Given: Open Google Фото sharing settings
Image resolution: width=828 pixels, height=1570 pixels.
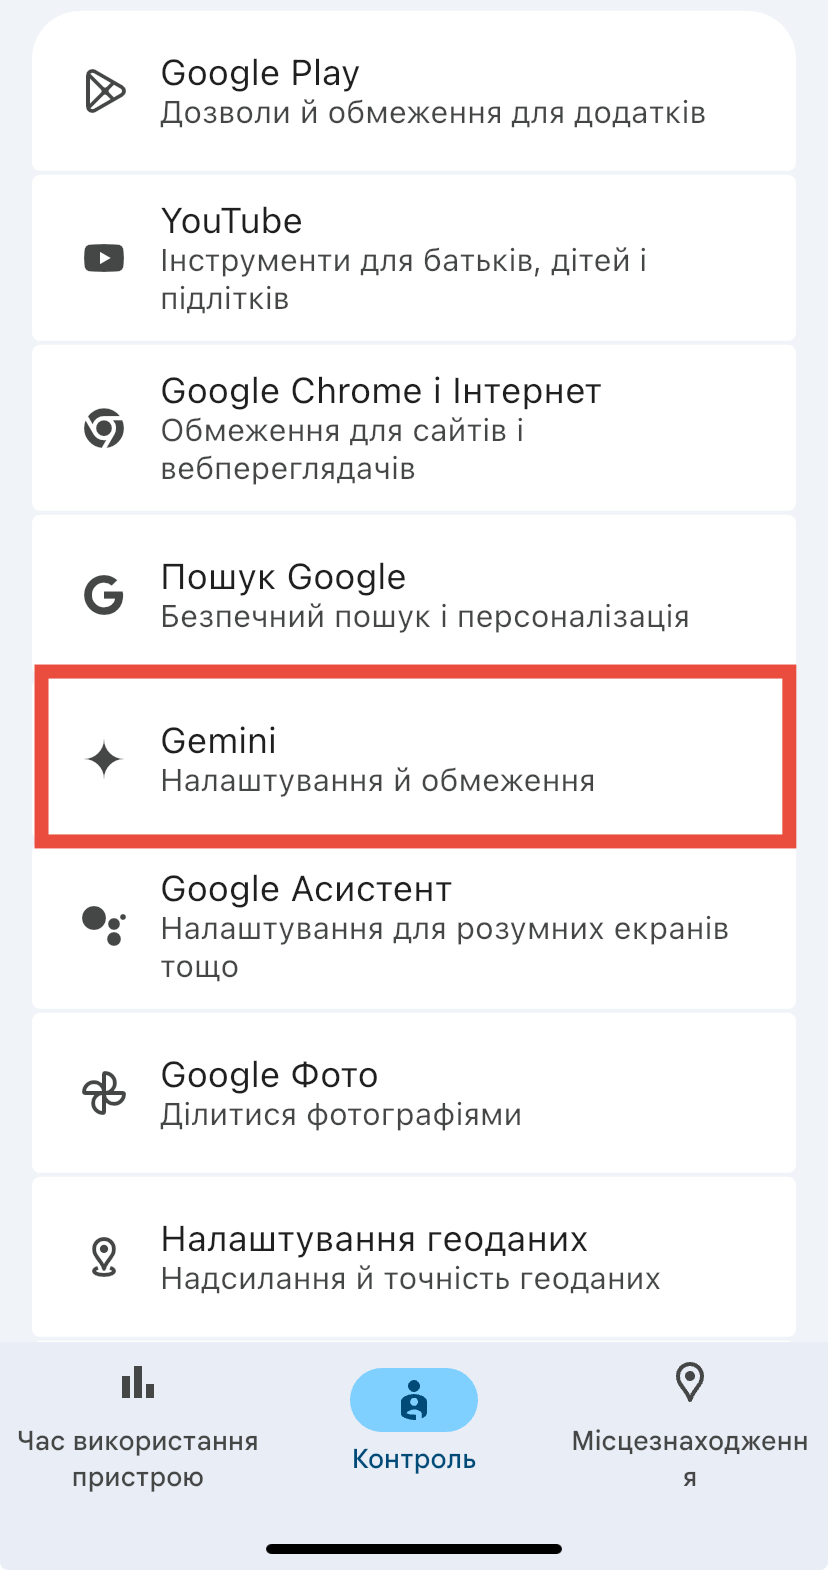Looking at the screenshot, I should [414, 1093].
